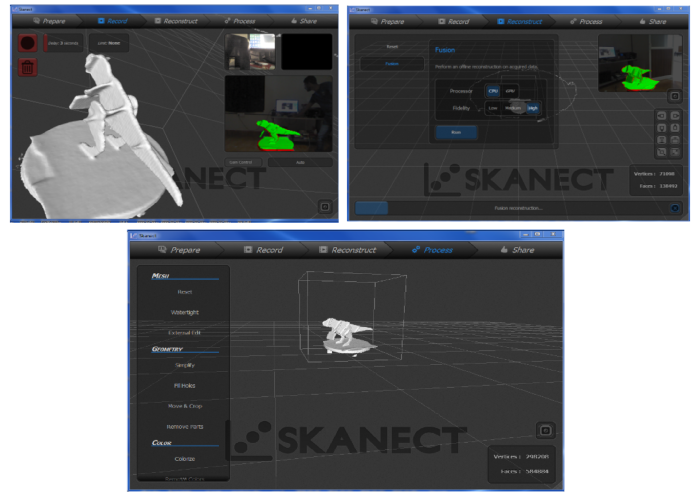
Task: Click the camera preview thumbnail in Reconstruct window
Action: pos(640,63)
